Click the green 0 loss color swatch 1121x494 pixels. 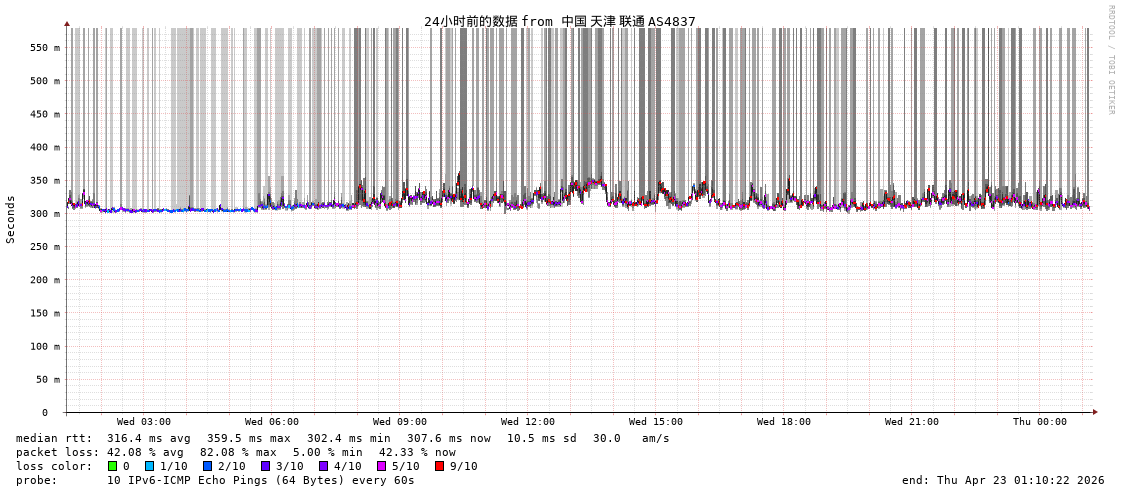pyautogui.click(x=113, y=466)
